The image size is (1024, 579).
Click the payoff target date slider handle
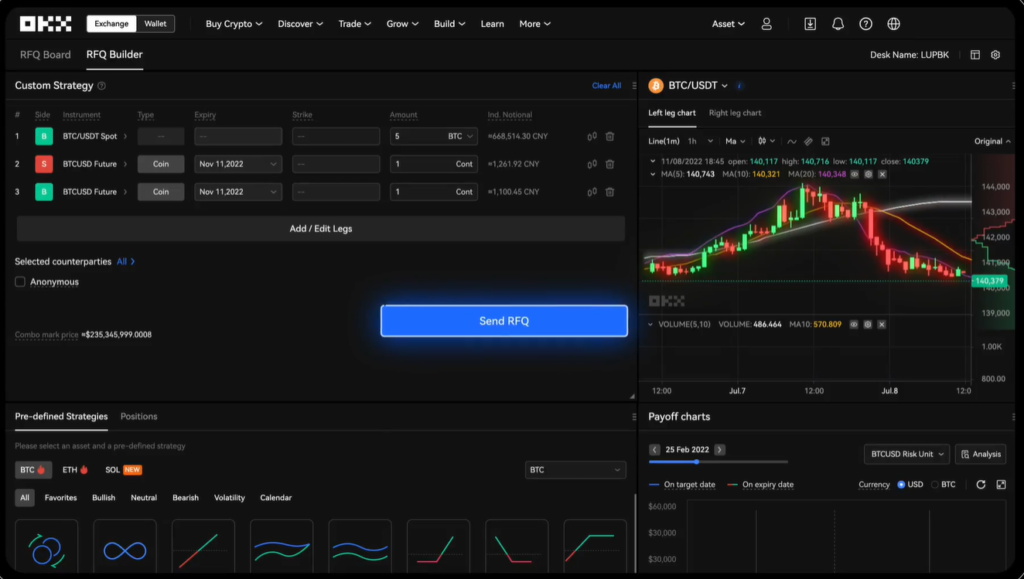[696, 462]
